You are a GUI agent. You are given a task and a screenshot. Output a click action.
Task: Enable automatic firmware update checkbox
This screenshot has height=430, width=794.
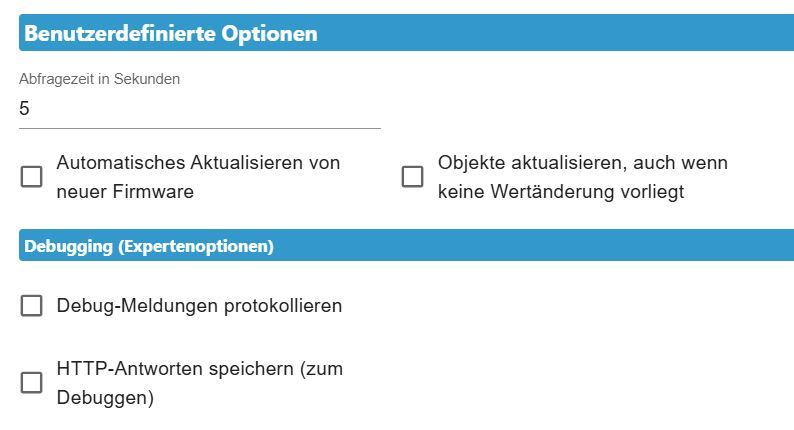point(32,177)
